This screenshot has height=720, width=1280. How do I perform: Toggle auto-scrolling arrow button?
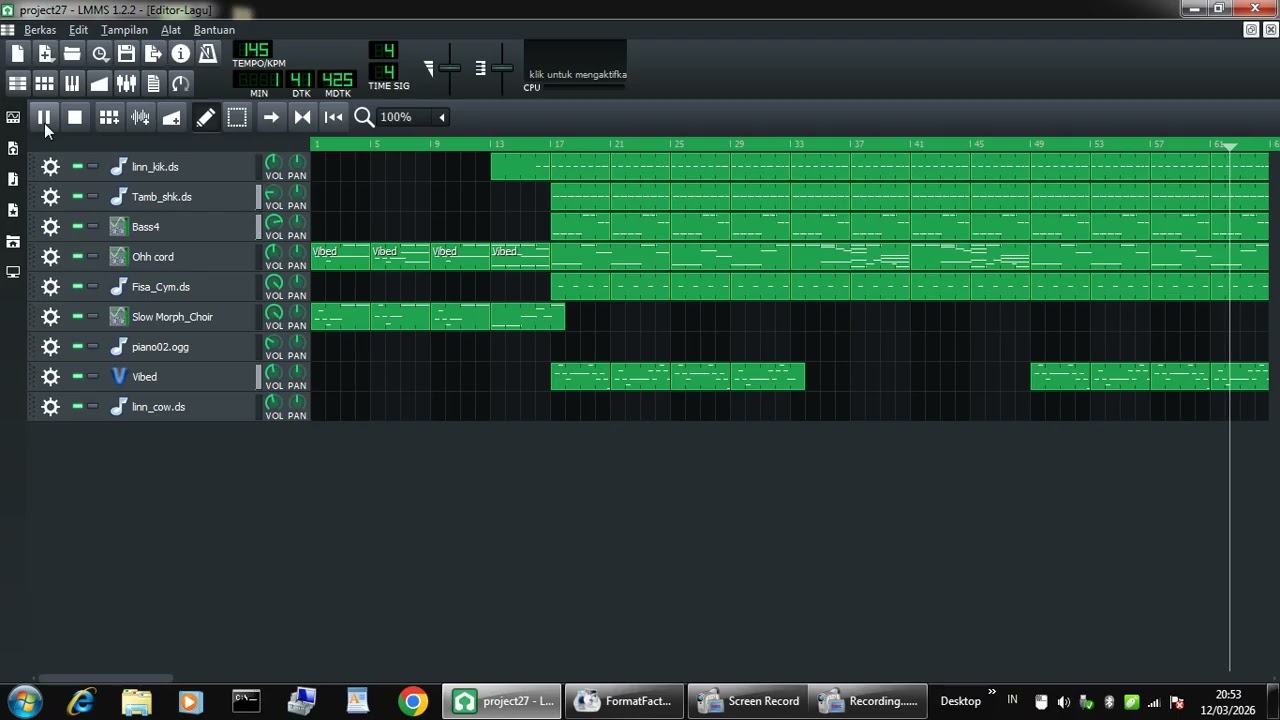[x=271, y=117]
